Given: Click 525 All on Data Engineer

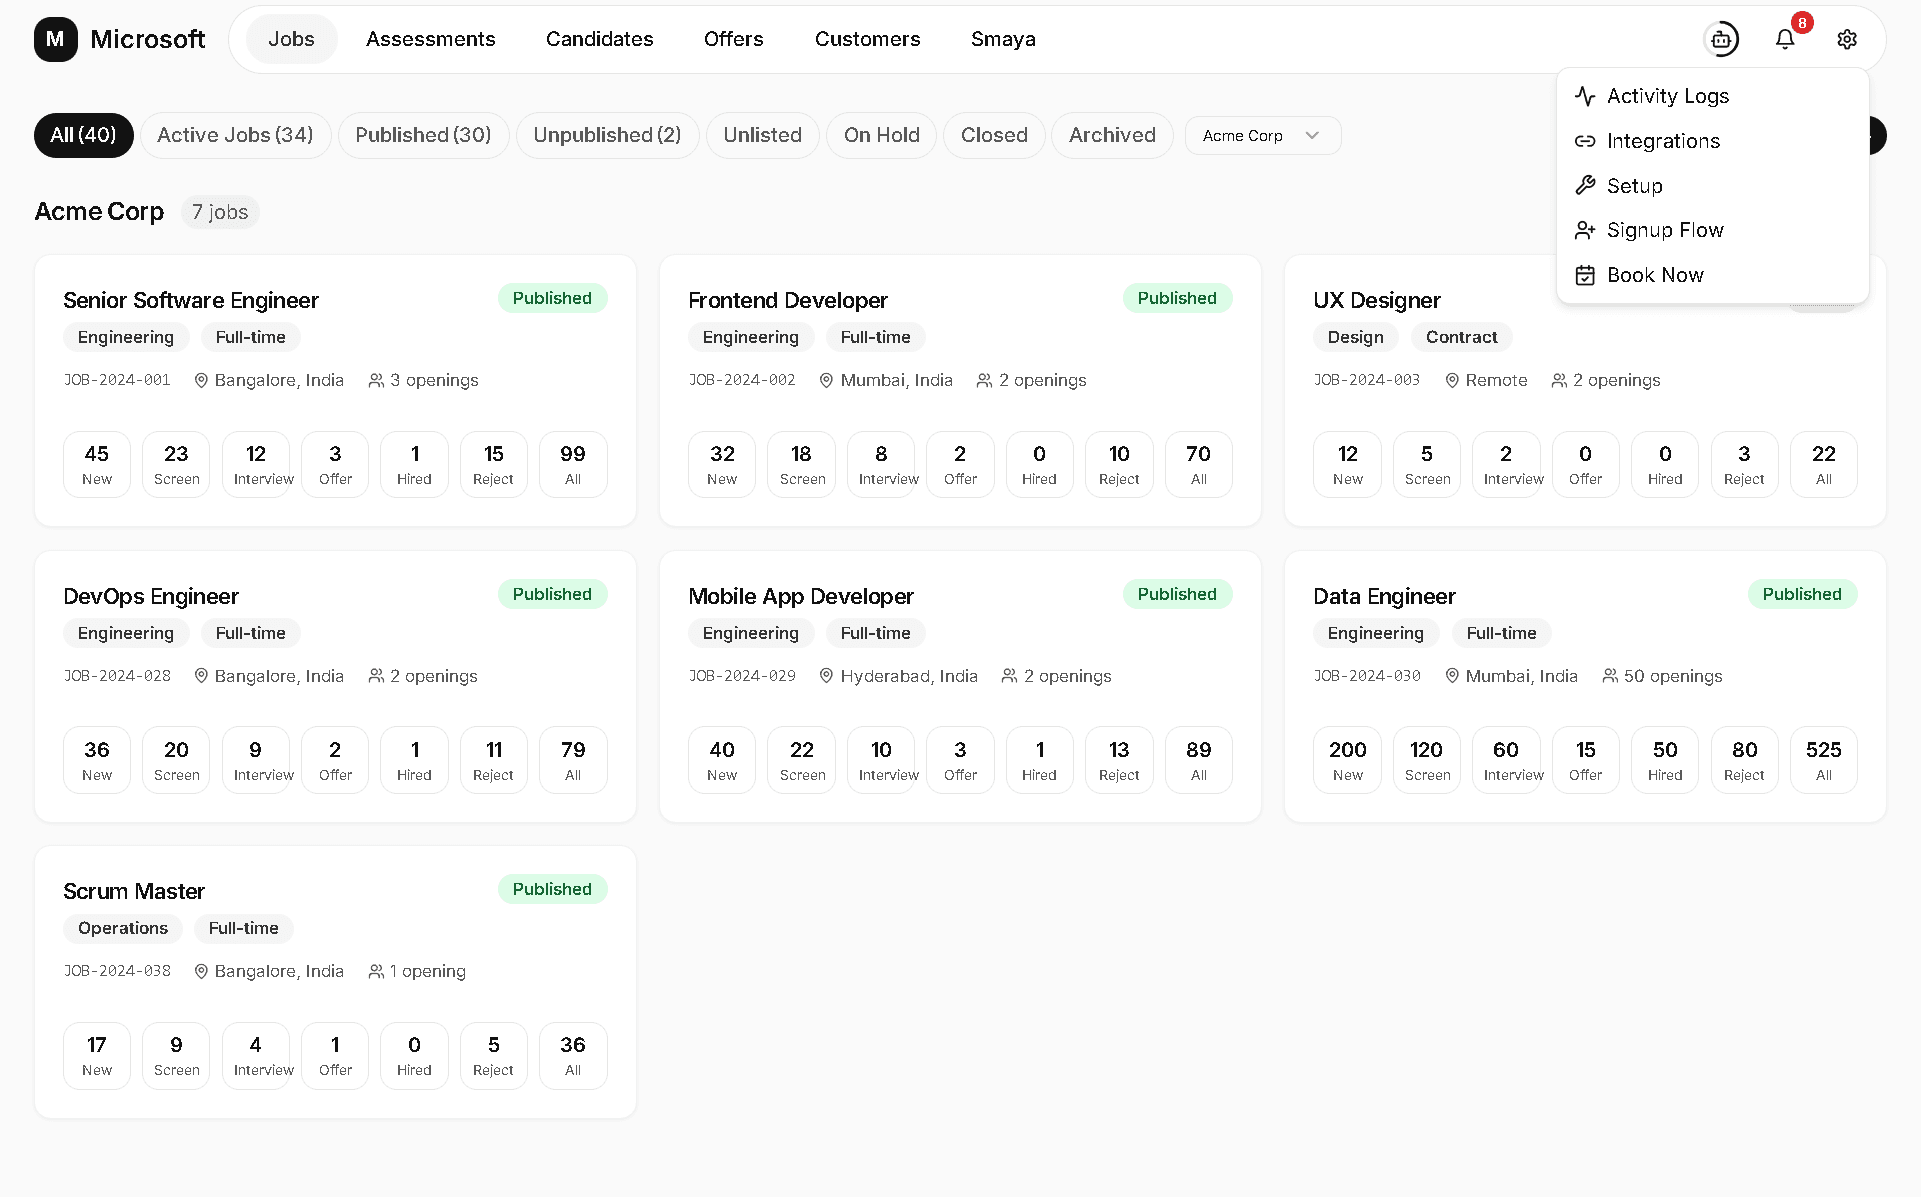Looking at the screenshot, I should click(x=1824, y=760).
